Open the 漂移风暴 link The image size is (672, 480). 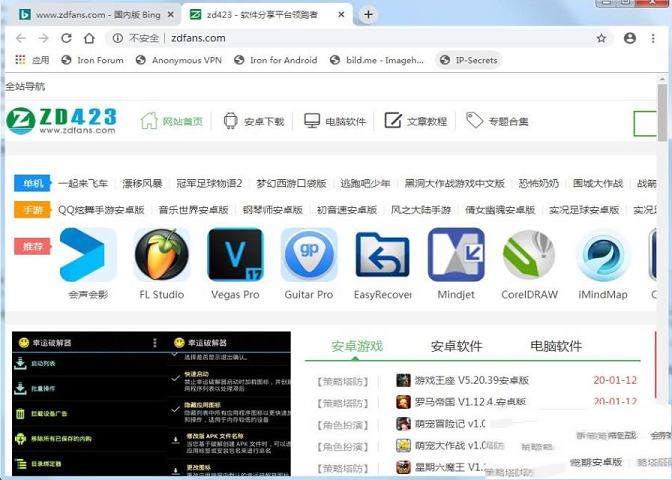pyautogui.click(x=142, y=183)
